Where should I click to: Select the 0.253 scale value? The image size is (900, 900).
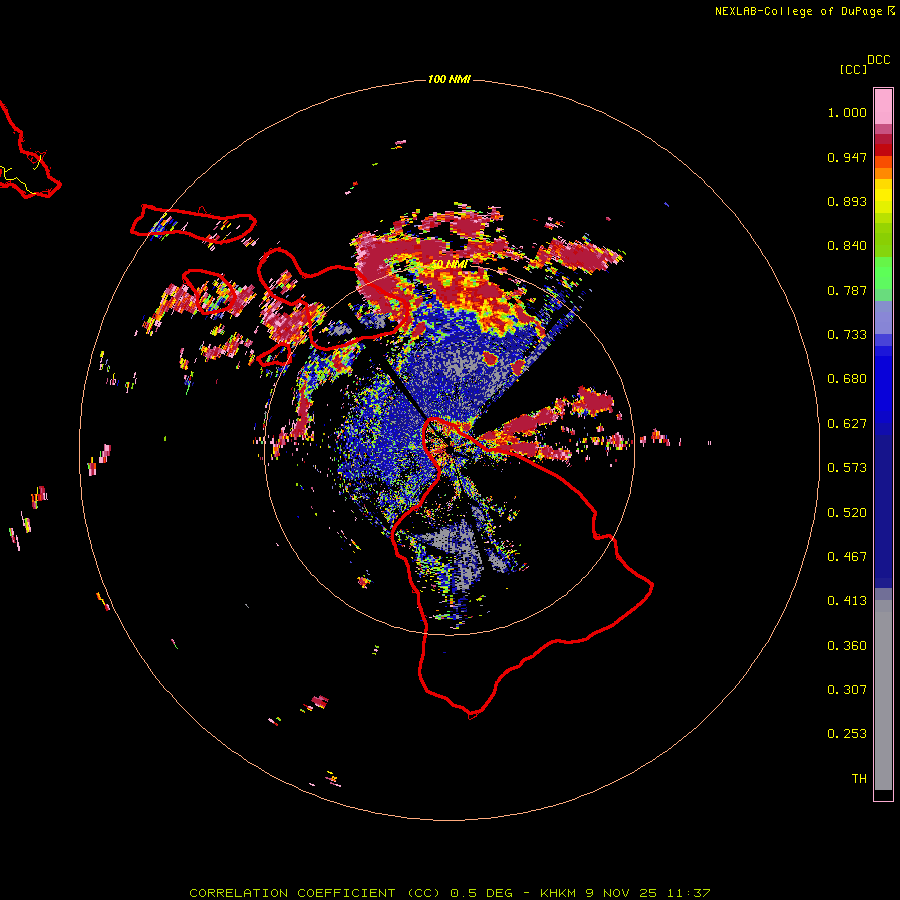point(847,734)
